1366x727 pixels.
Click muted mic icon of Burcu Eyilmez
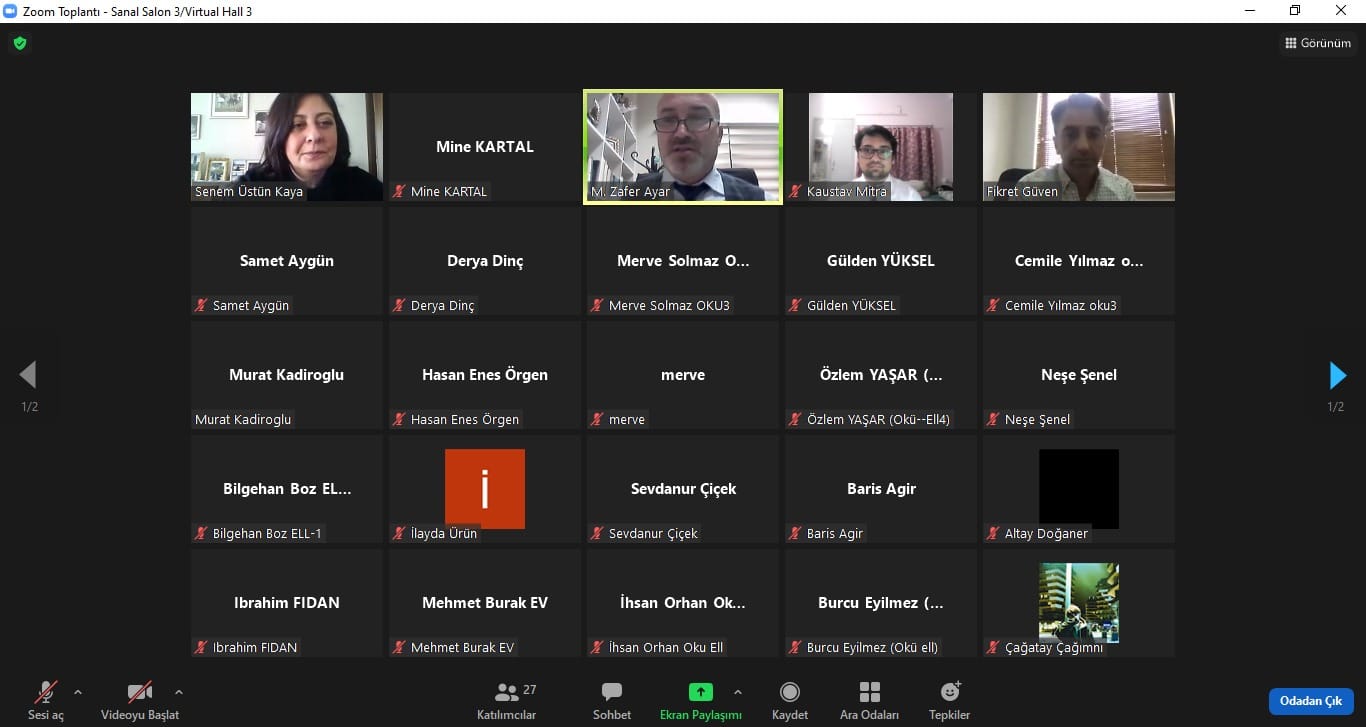coord(795,647)
